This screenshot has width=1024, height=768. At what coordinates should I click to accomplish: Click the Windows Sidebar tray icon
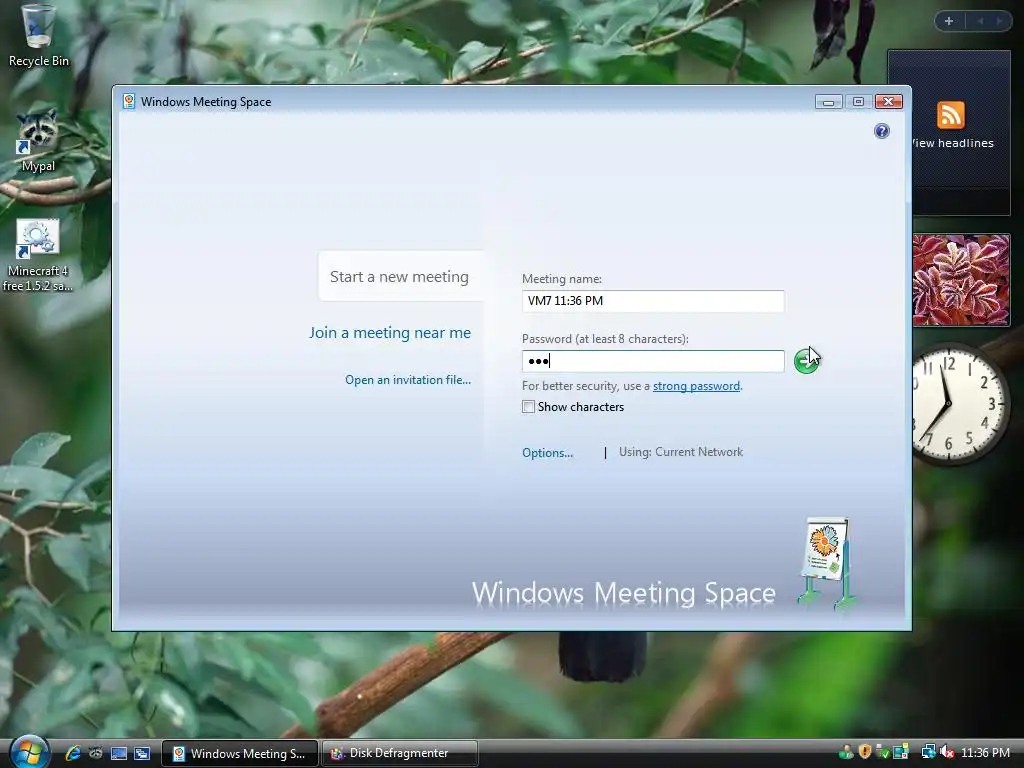coord(901,752)
